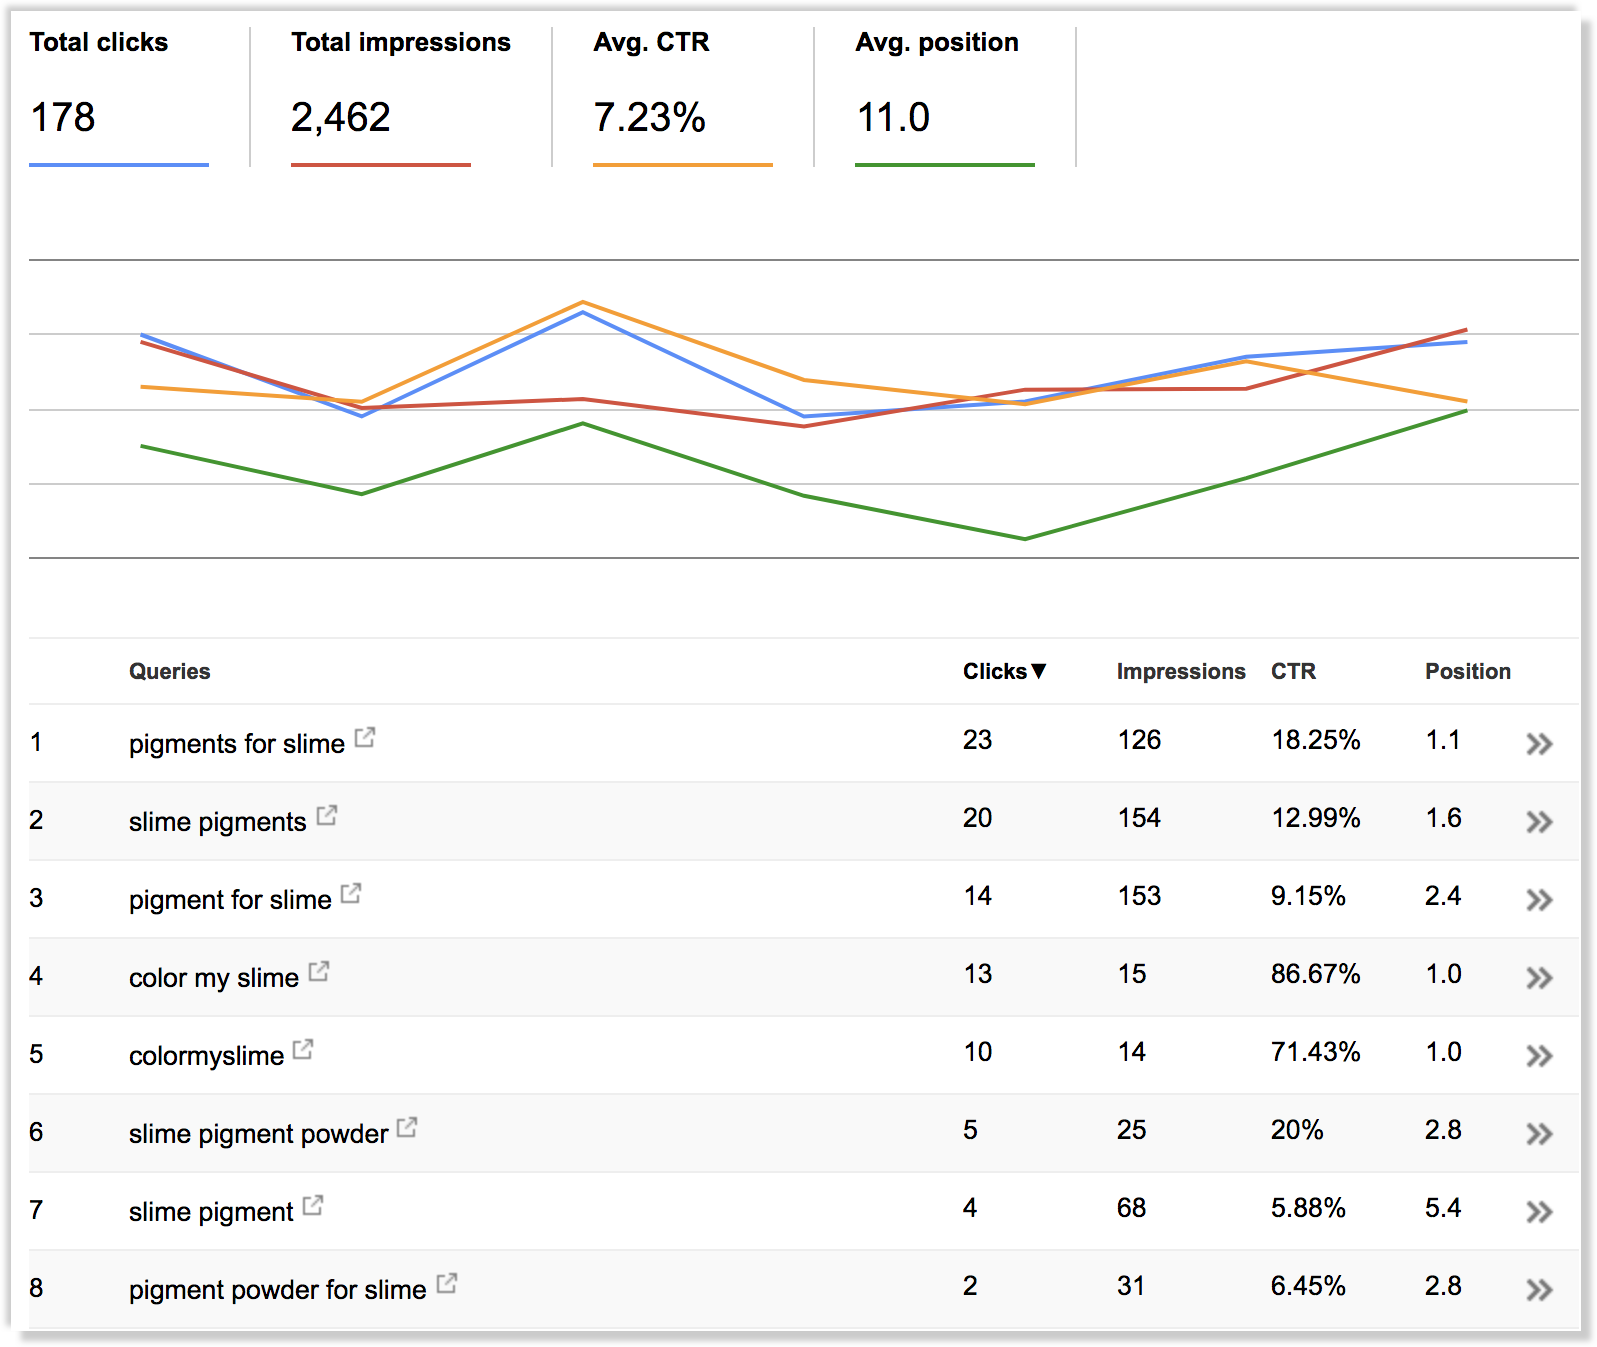Expand details arrows for 'slime pigment powder' row

tap(1539, 1134)
